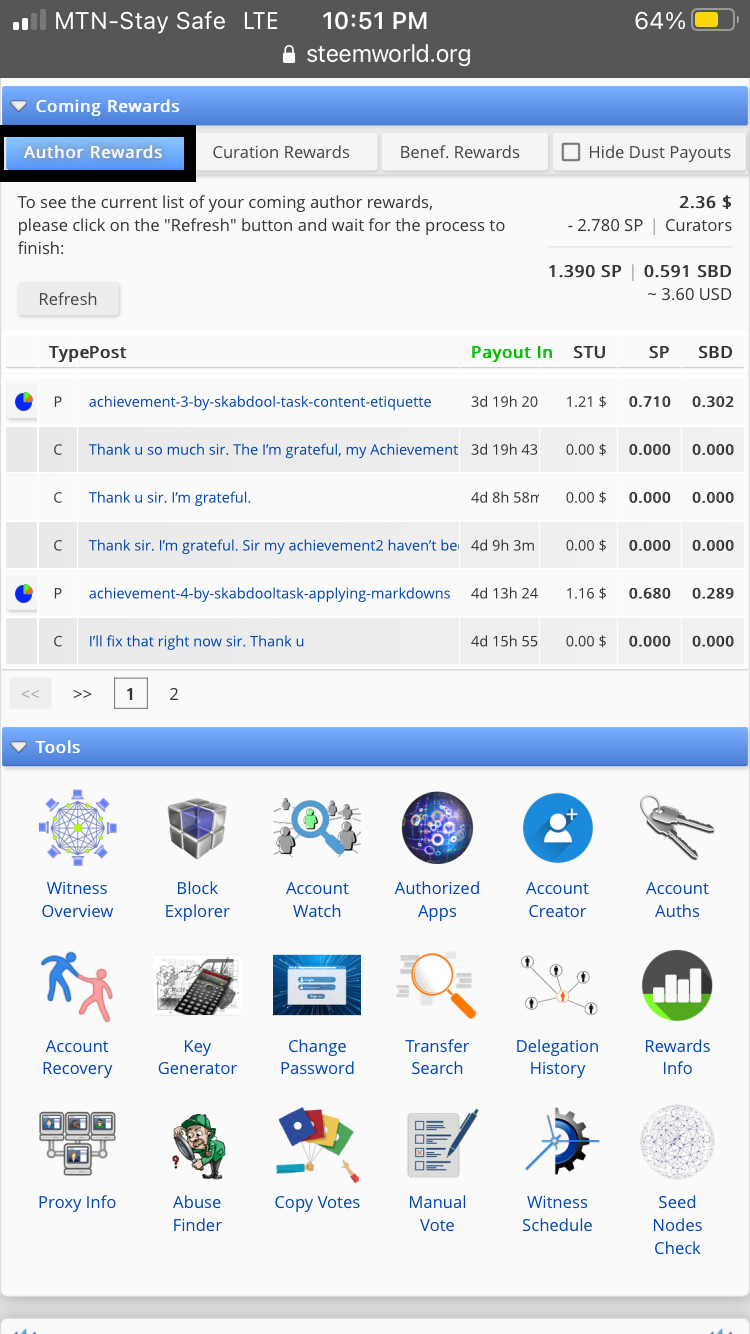Click the Key Generator label

point(197,1057)
